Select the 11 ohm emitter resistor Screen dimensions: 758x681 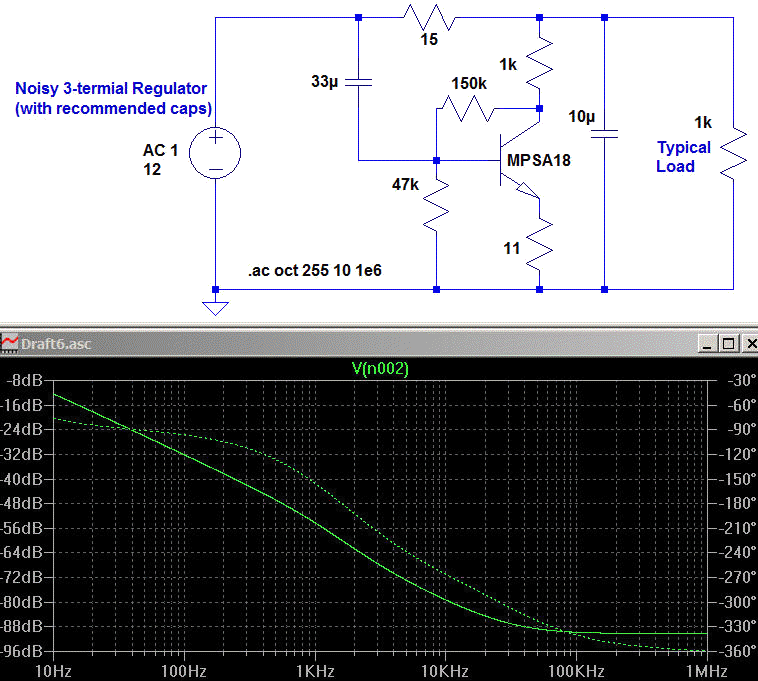[x=539, y=245]
